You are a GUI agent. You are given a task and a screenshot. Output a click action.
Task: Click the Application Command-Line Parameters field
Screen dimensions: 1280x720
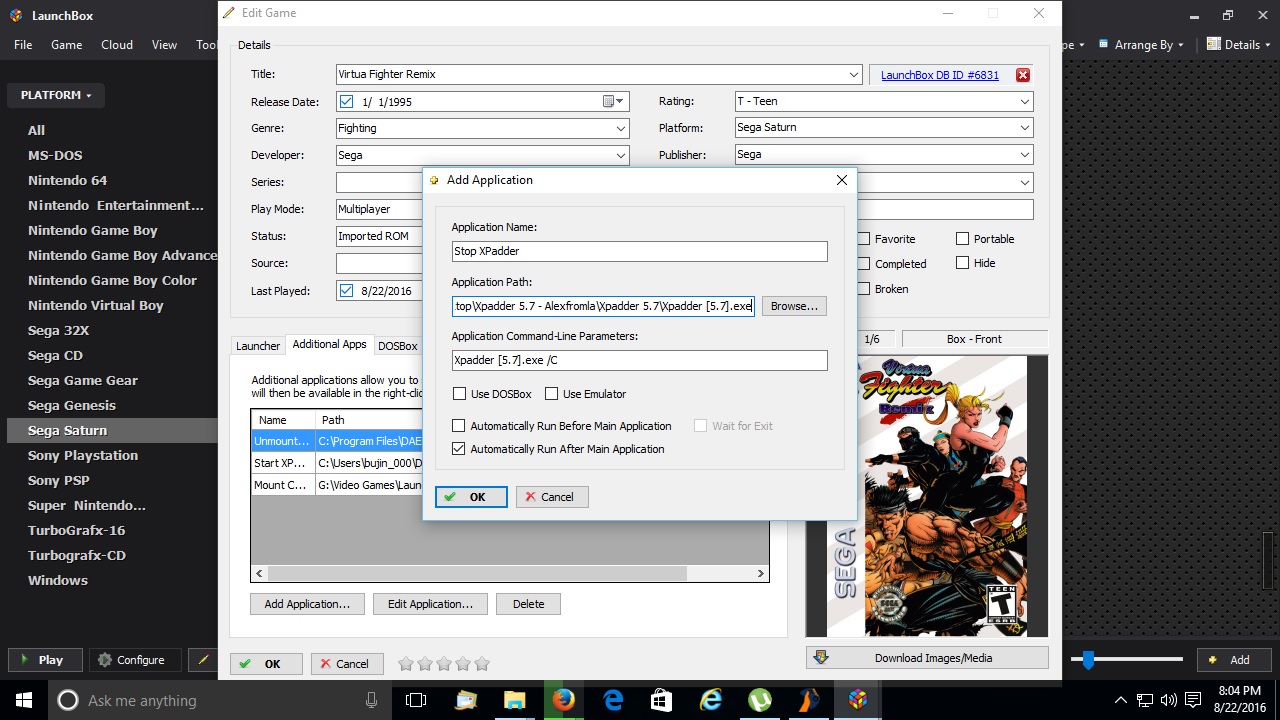(639, 360)
